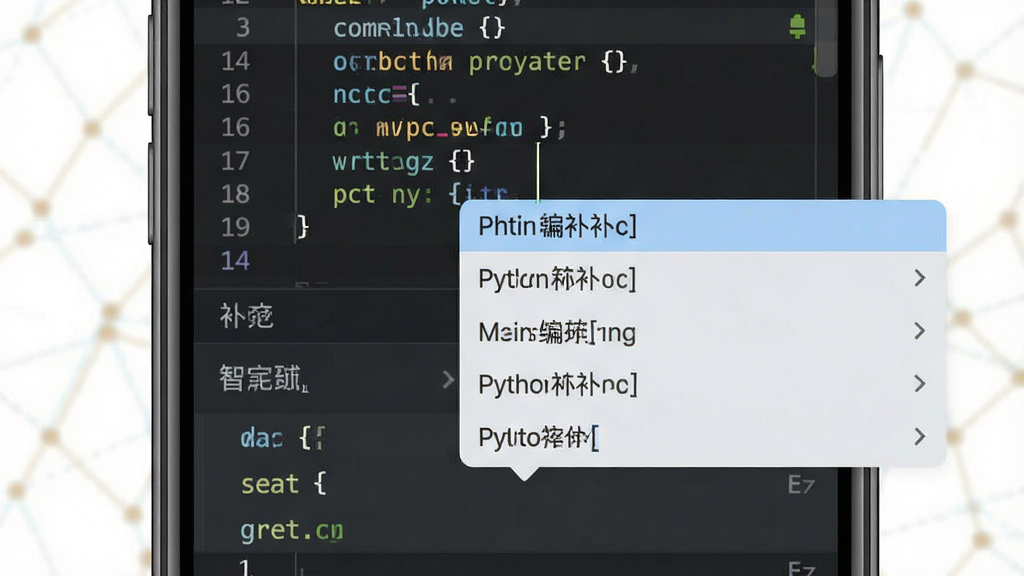This screenshot has width=1024, height=576.
Task: Click the "nccc={" code line
Action: (376, 95)
